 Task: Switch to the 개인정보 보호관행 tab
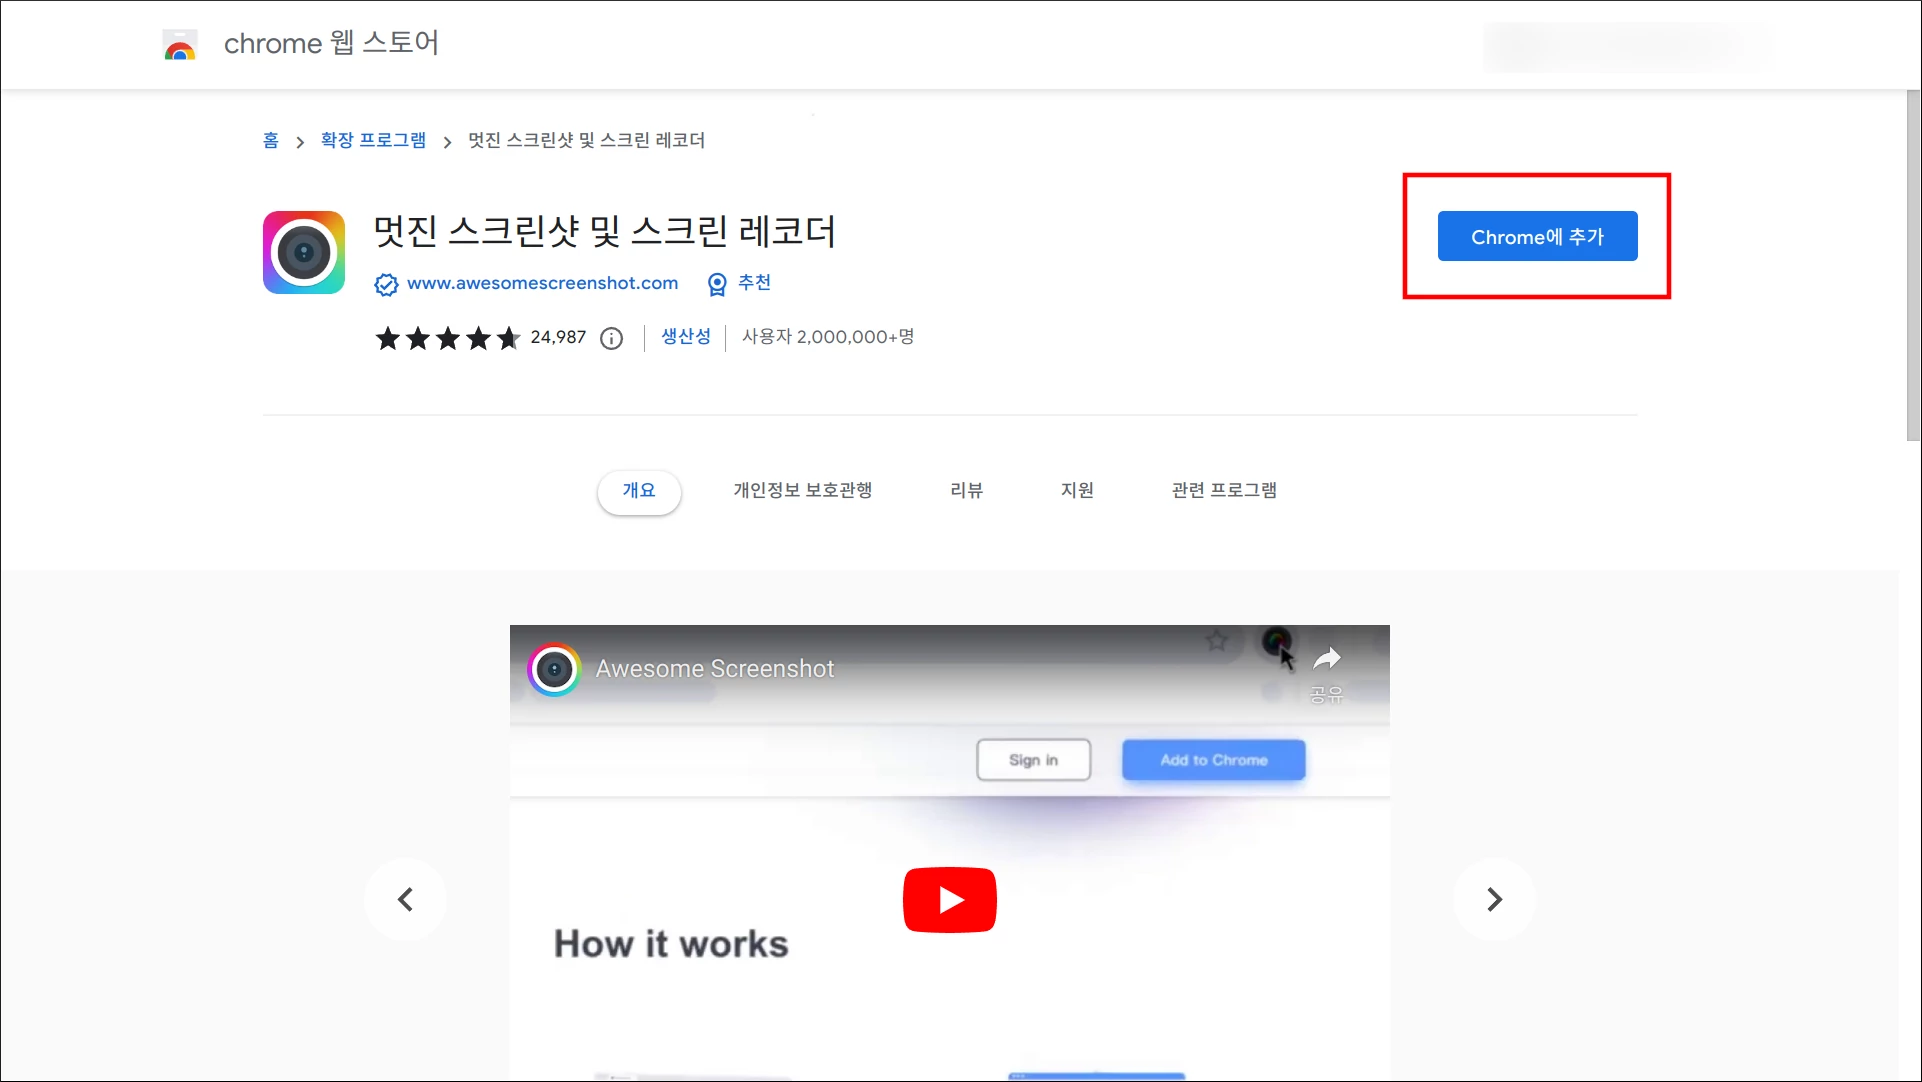tap(802, 491)
